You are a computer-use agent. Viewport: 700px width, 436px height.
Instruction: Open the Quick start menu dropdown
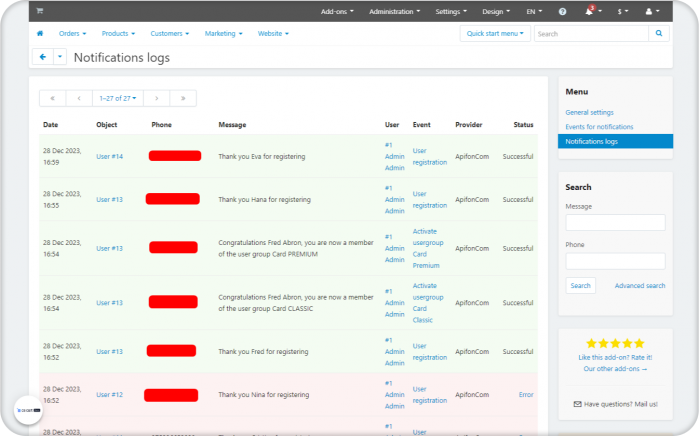(495, 33)
